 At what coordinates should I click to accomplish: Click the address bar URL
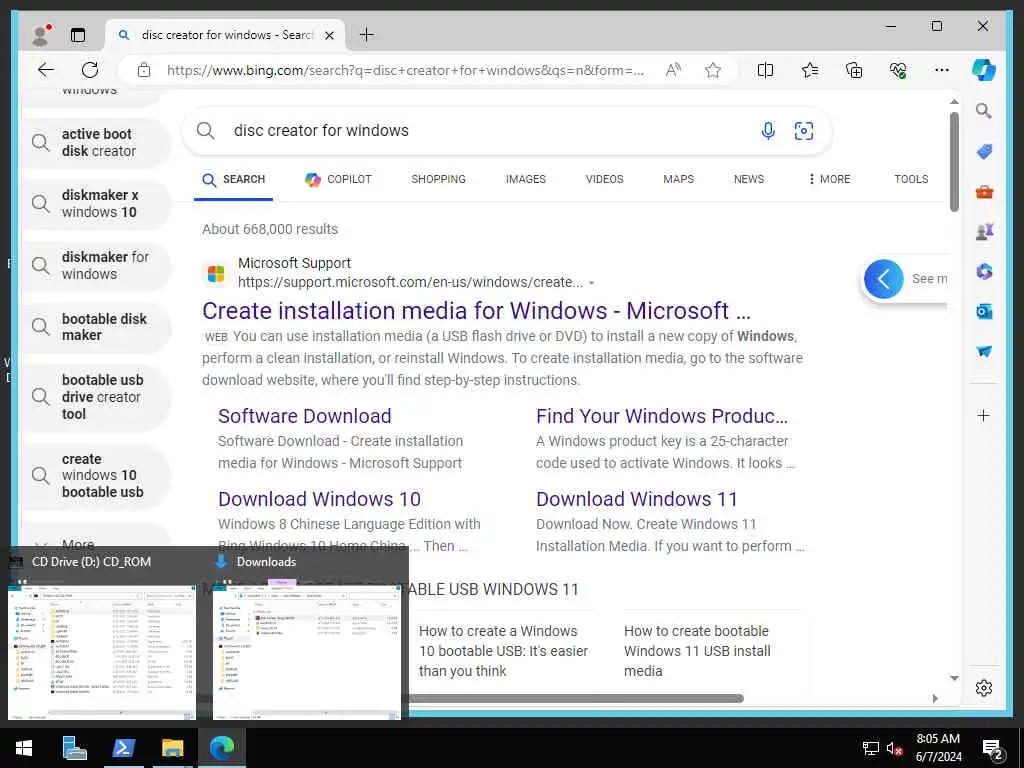(x=405, y=71)
